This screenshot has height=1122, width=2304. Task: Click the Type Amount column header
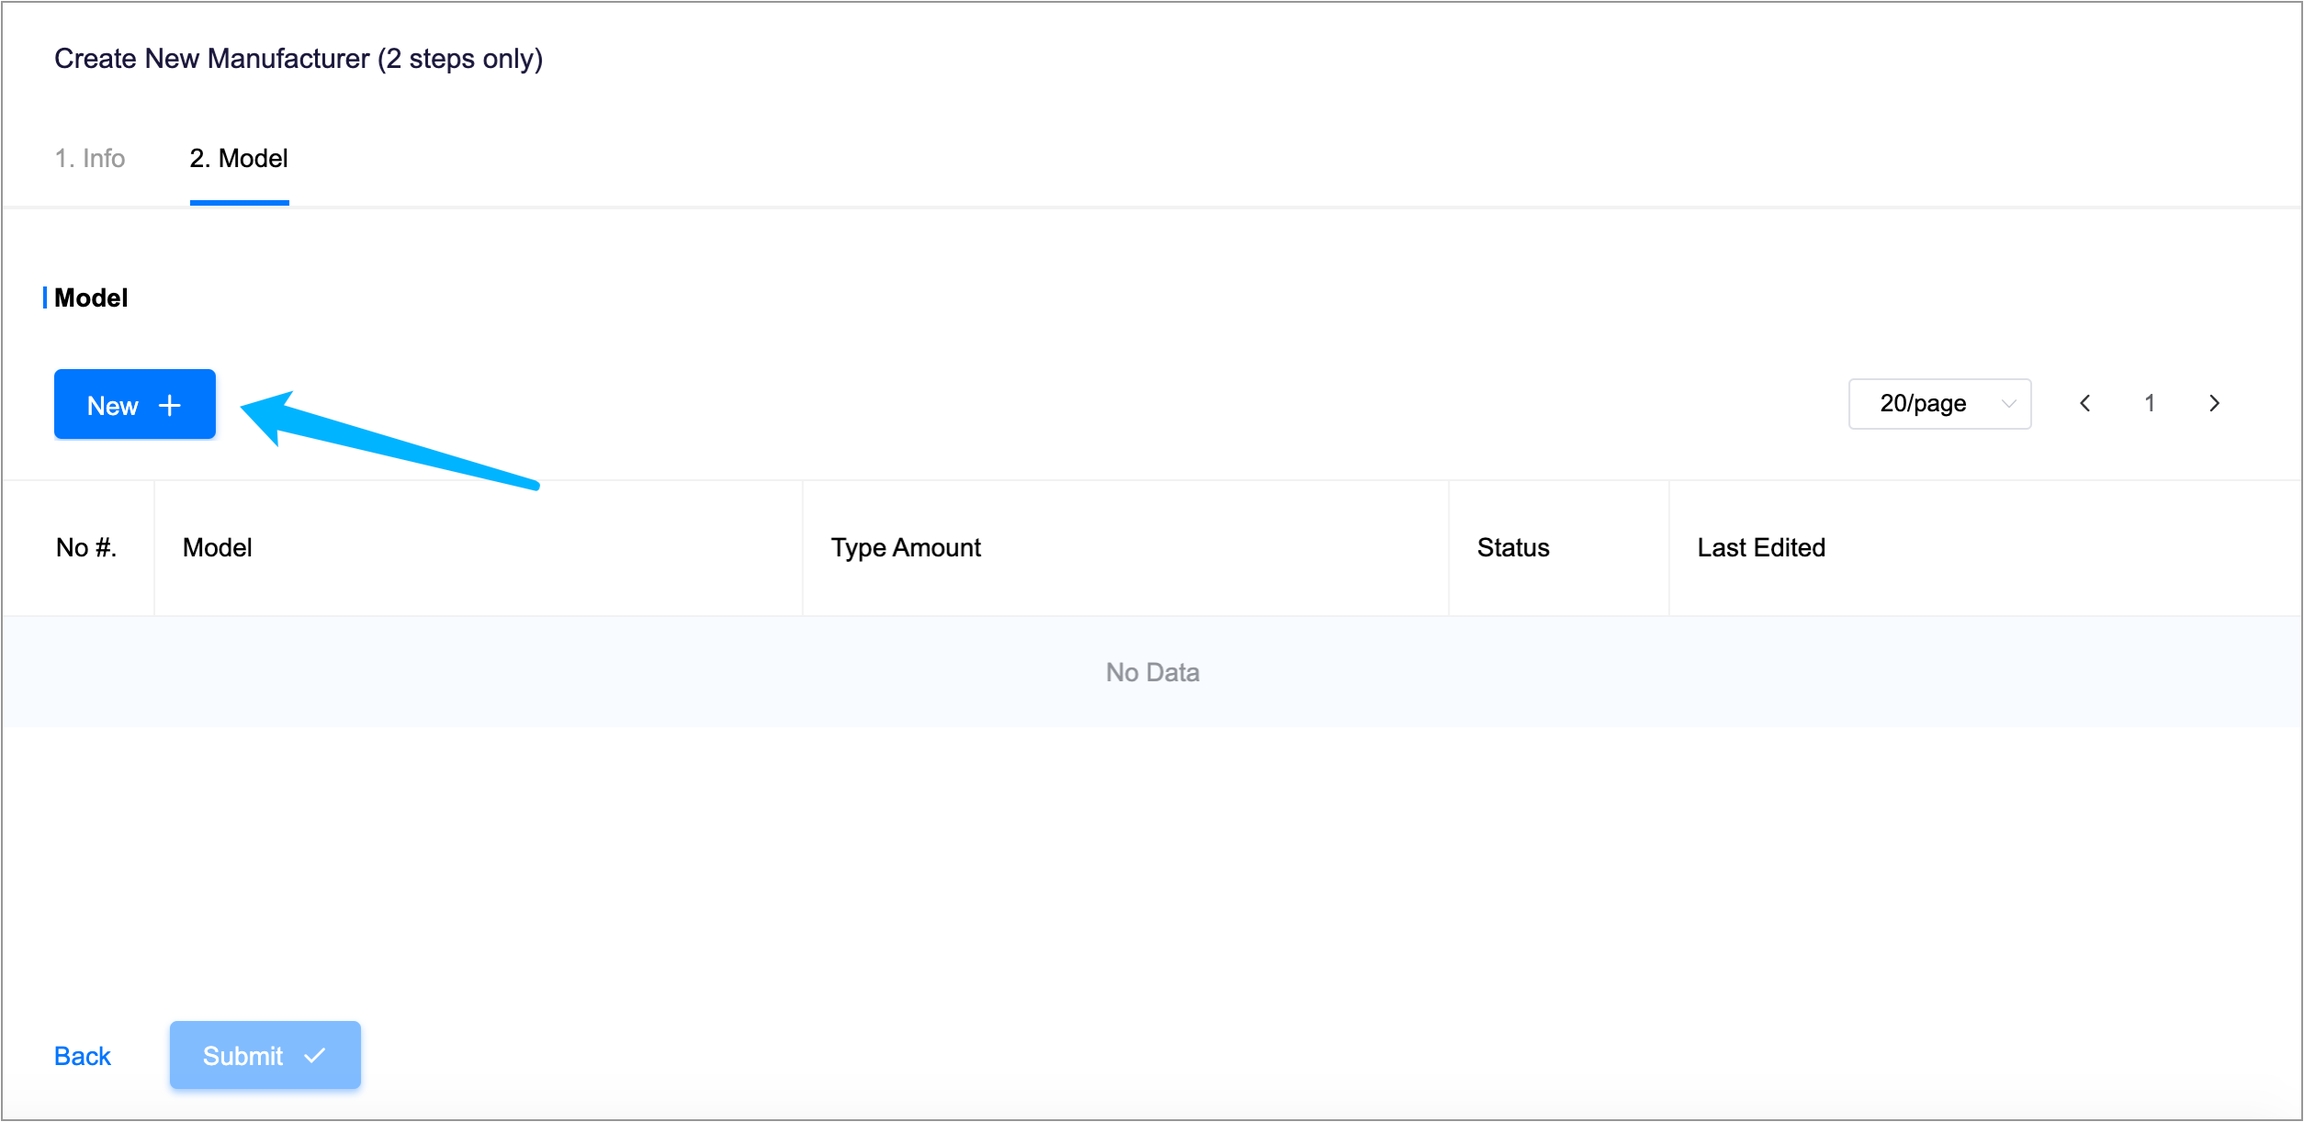[905, 548]
